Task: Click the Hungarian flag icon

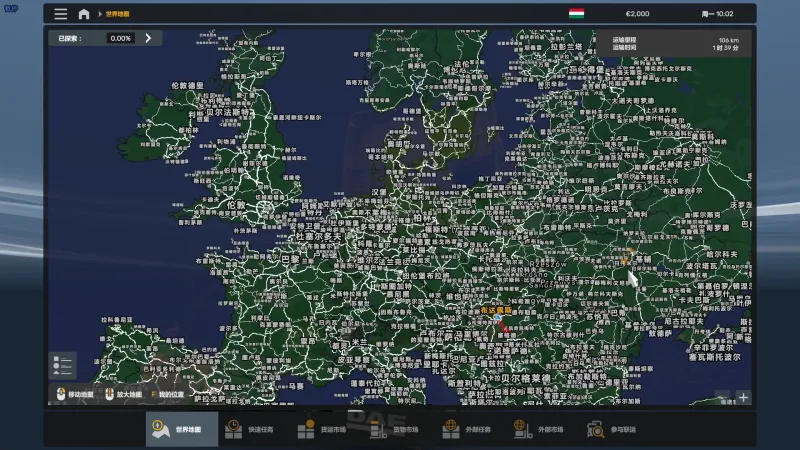Action: tap(576, 14)
